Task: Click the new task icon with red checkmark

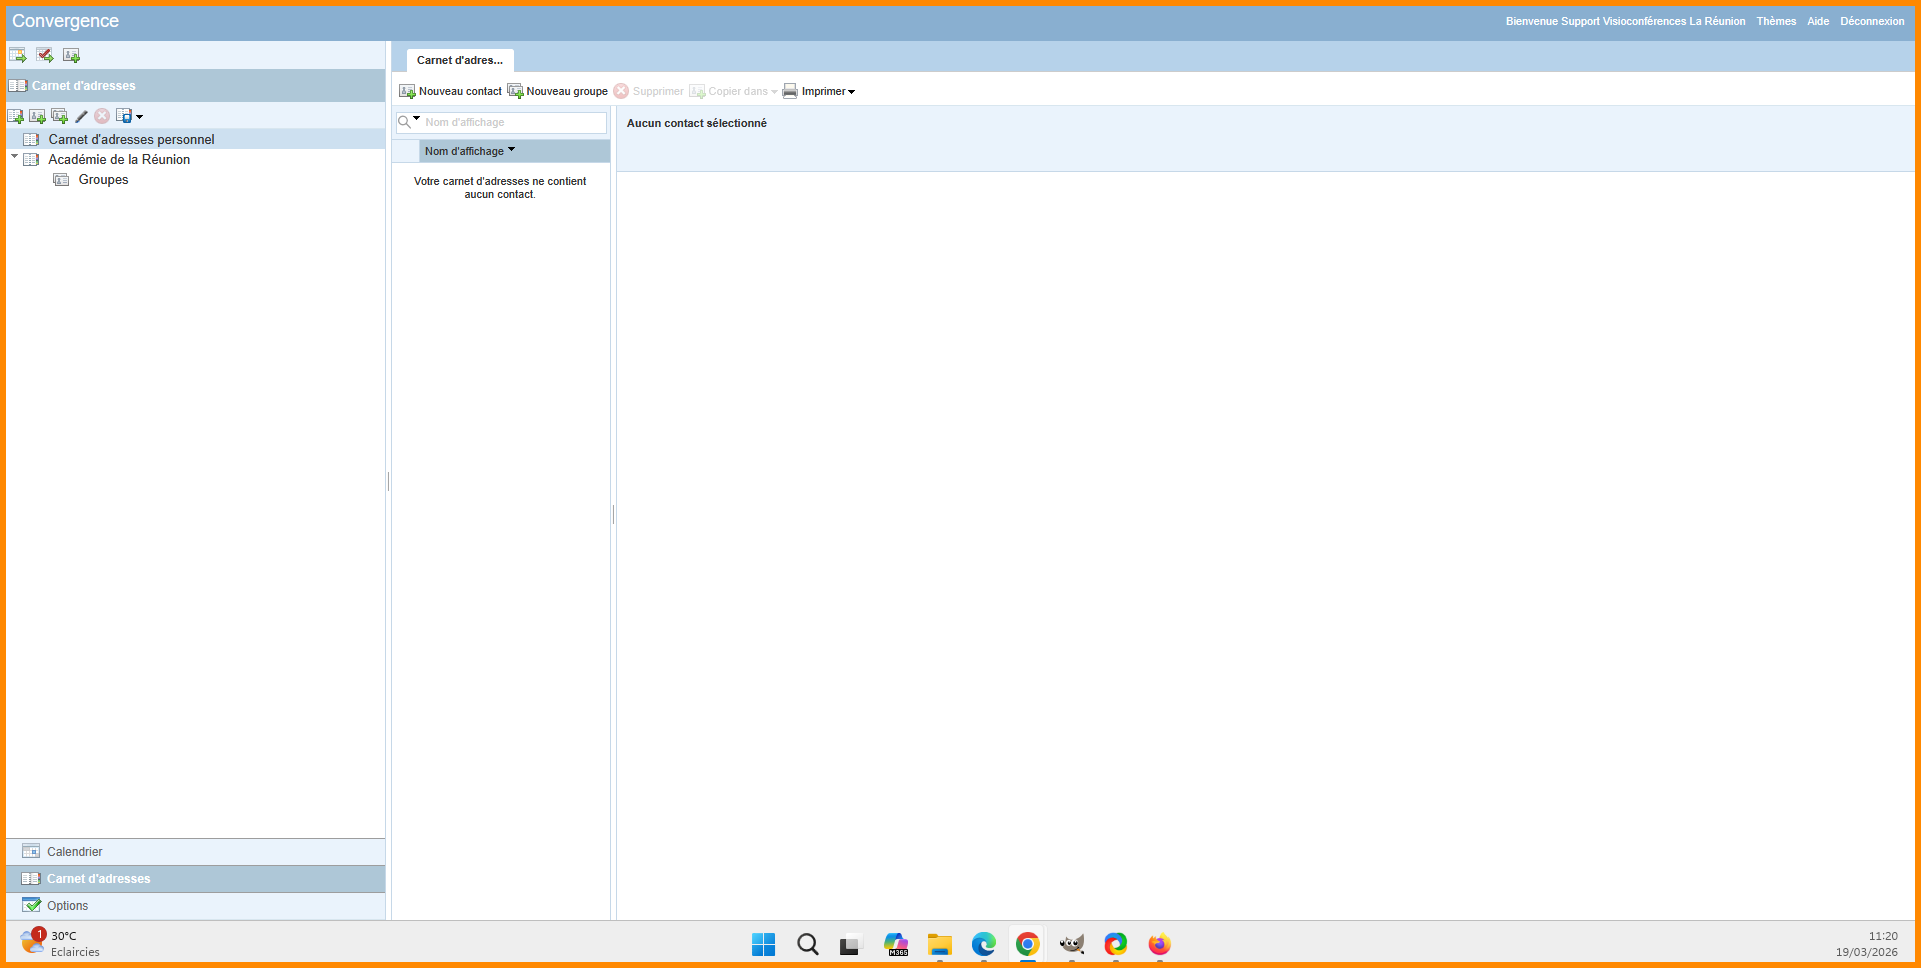Action: [45, 55]
